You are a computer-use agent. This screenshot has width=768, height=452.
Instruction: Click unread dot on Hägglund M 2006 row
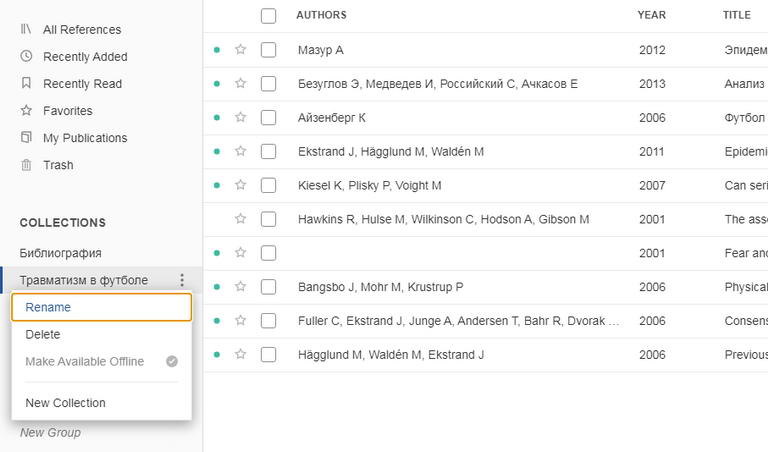click(x=216, y=354)
